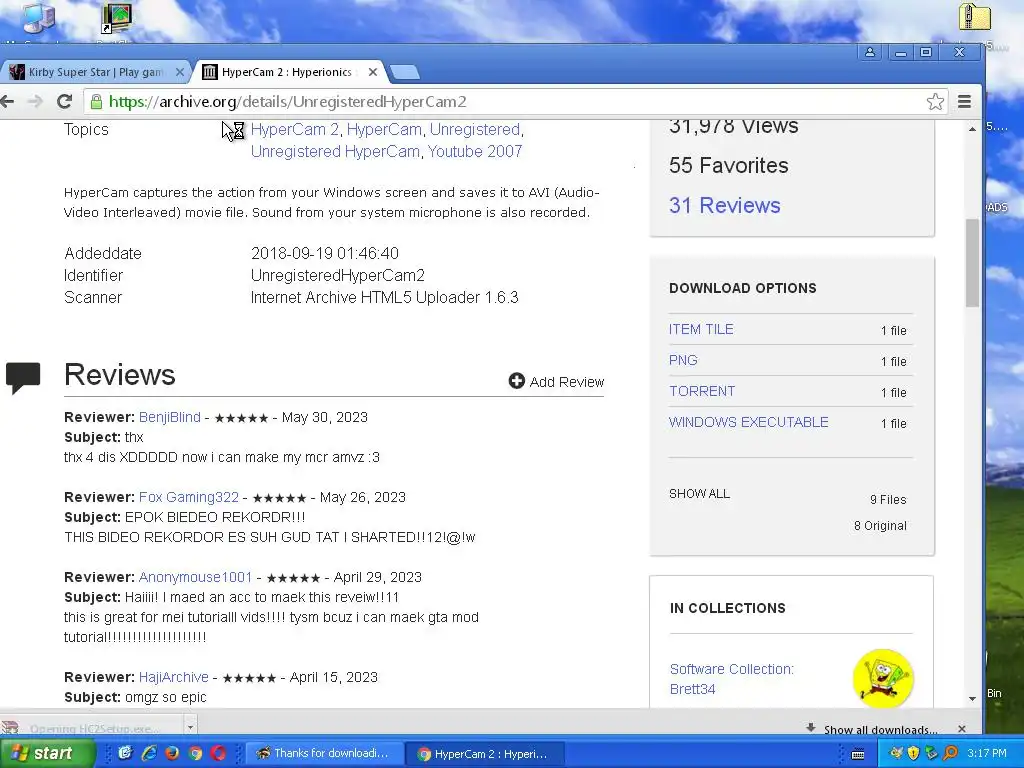Viewport: 1024px width, 768px height.
Task: Launch Opera from quick launch
Action: click(x=219, y=753)
